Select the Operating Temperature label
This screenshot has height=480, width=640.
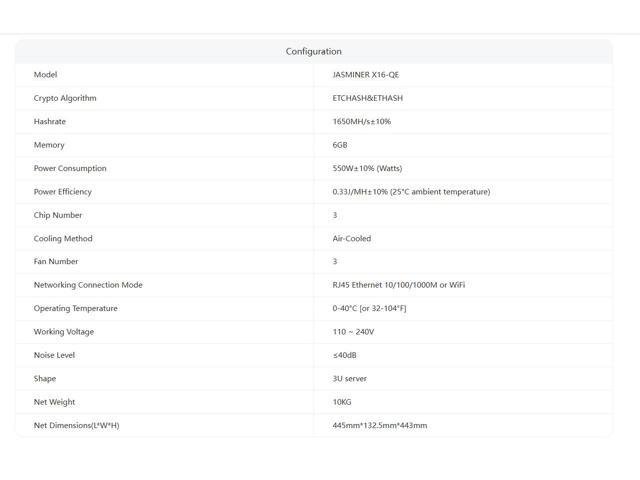(x=76, y=308)
